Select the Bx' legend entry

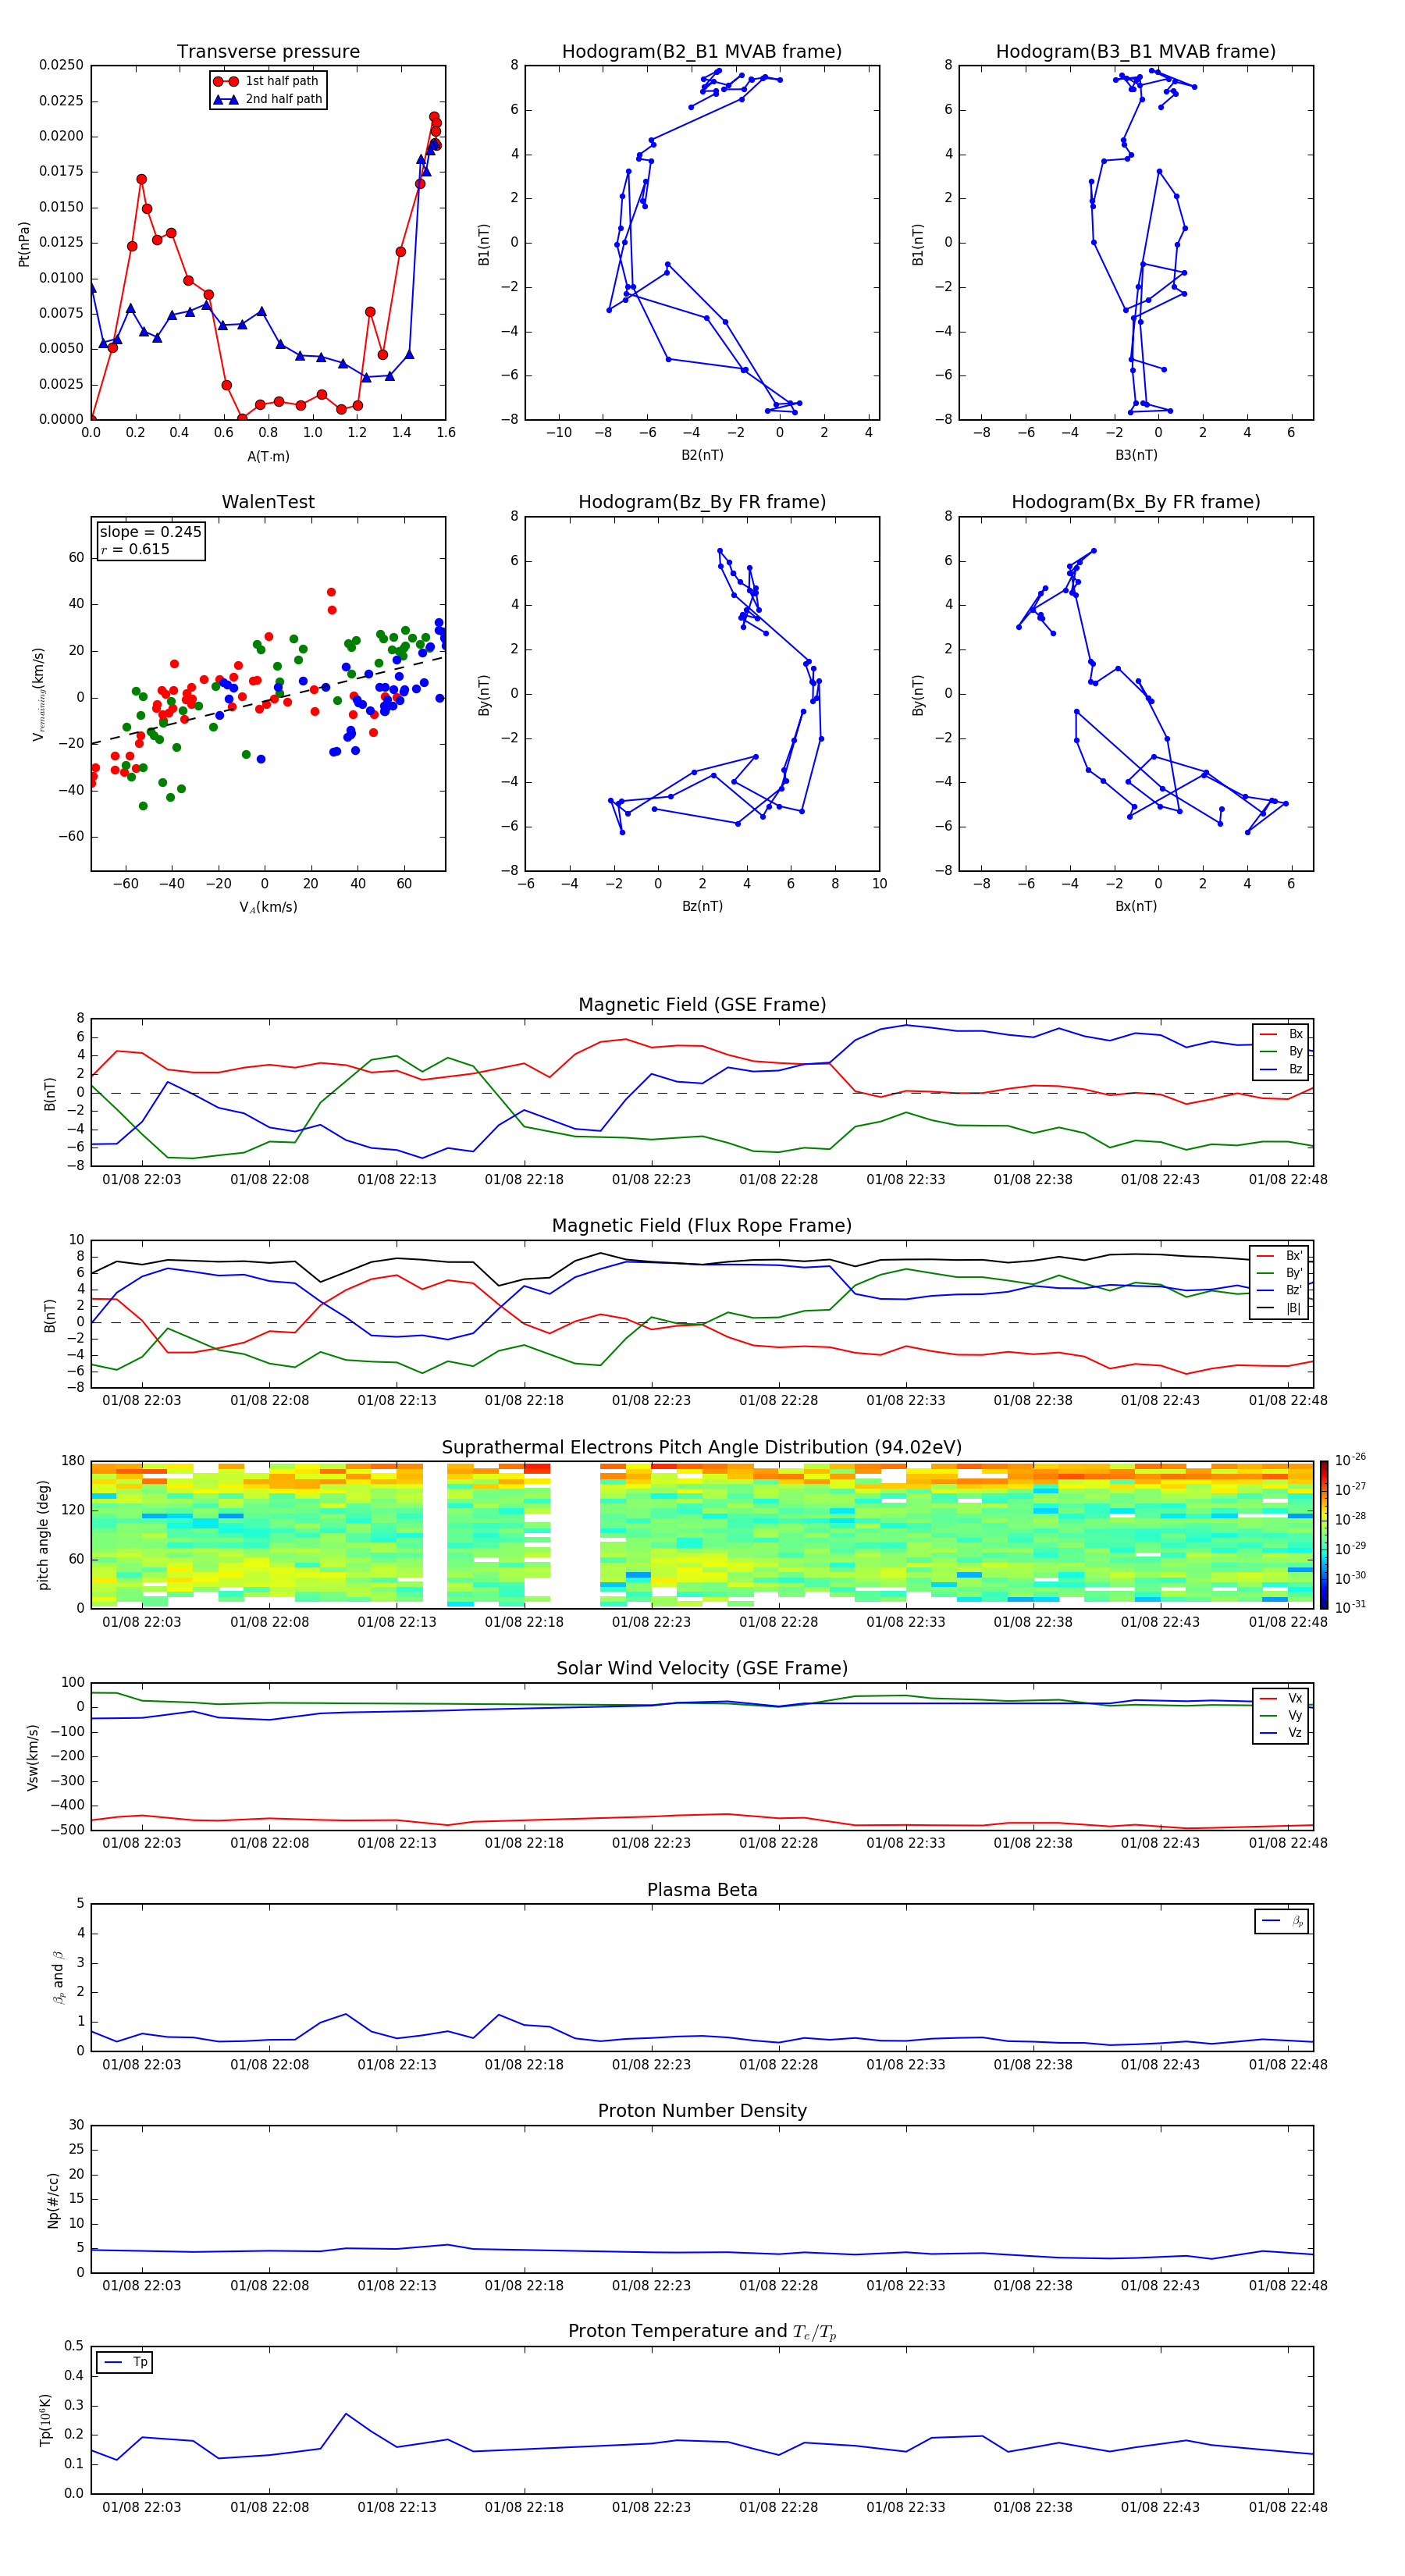(1280, 1256)
